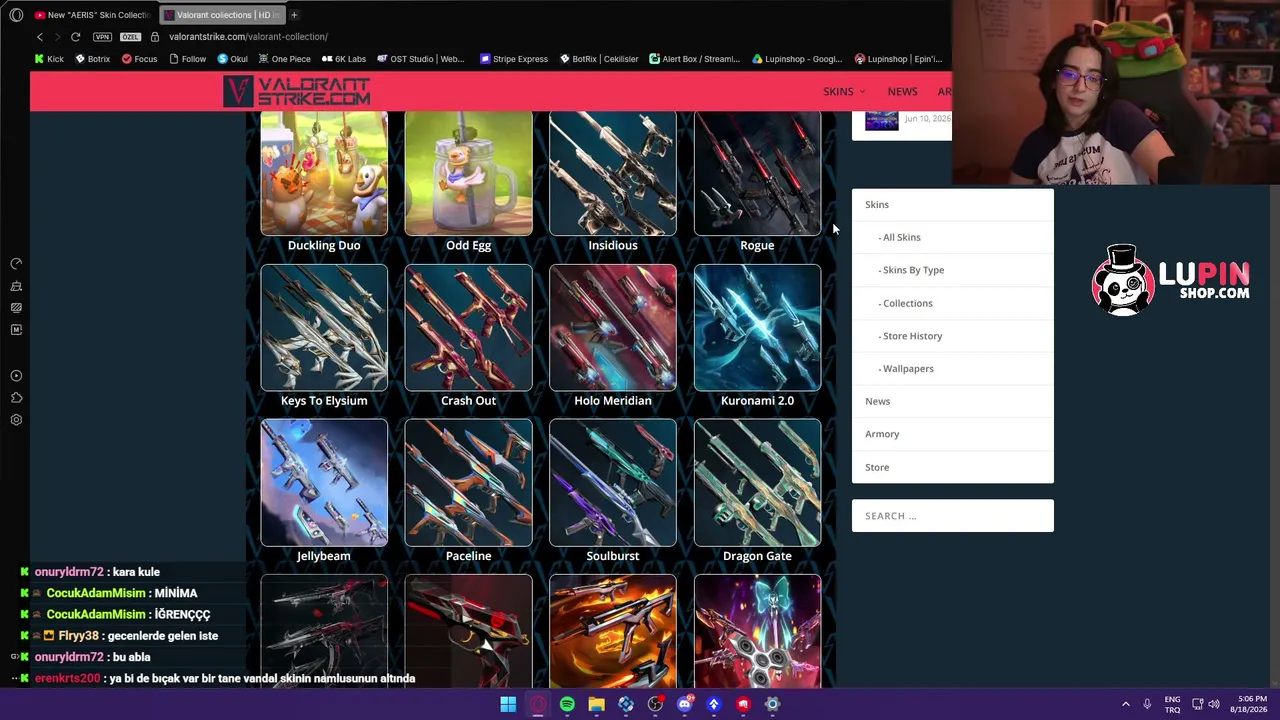
Task: Click the Valorant Strike site logo
Action: click(x=296, y=91)
